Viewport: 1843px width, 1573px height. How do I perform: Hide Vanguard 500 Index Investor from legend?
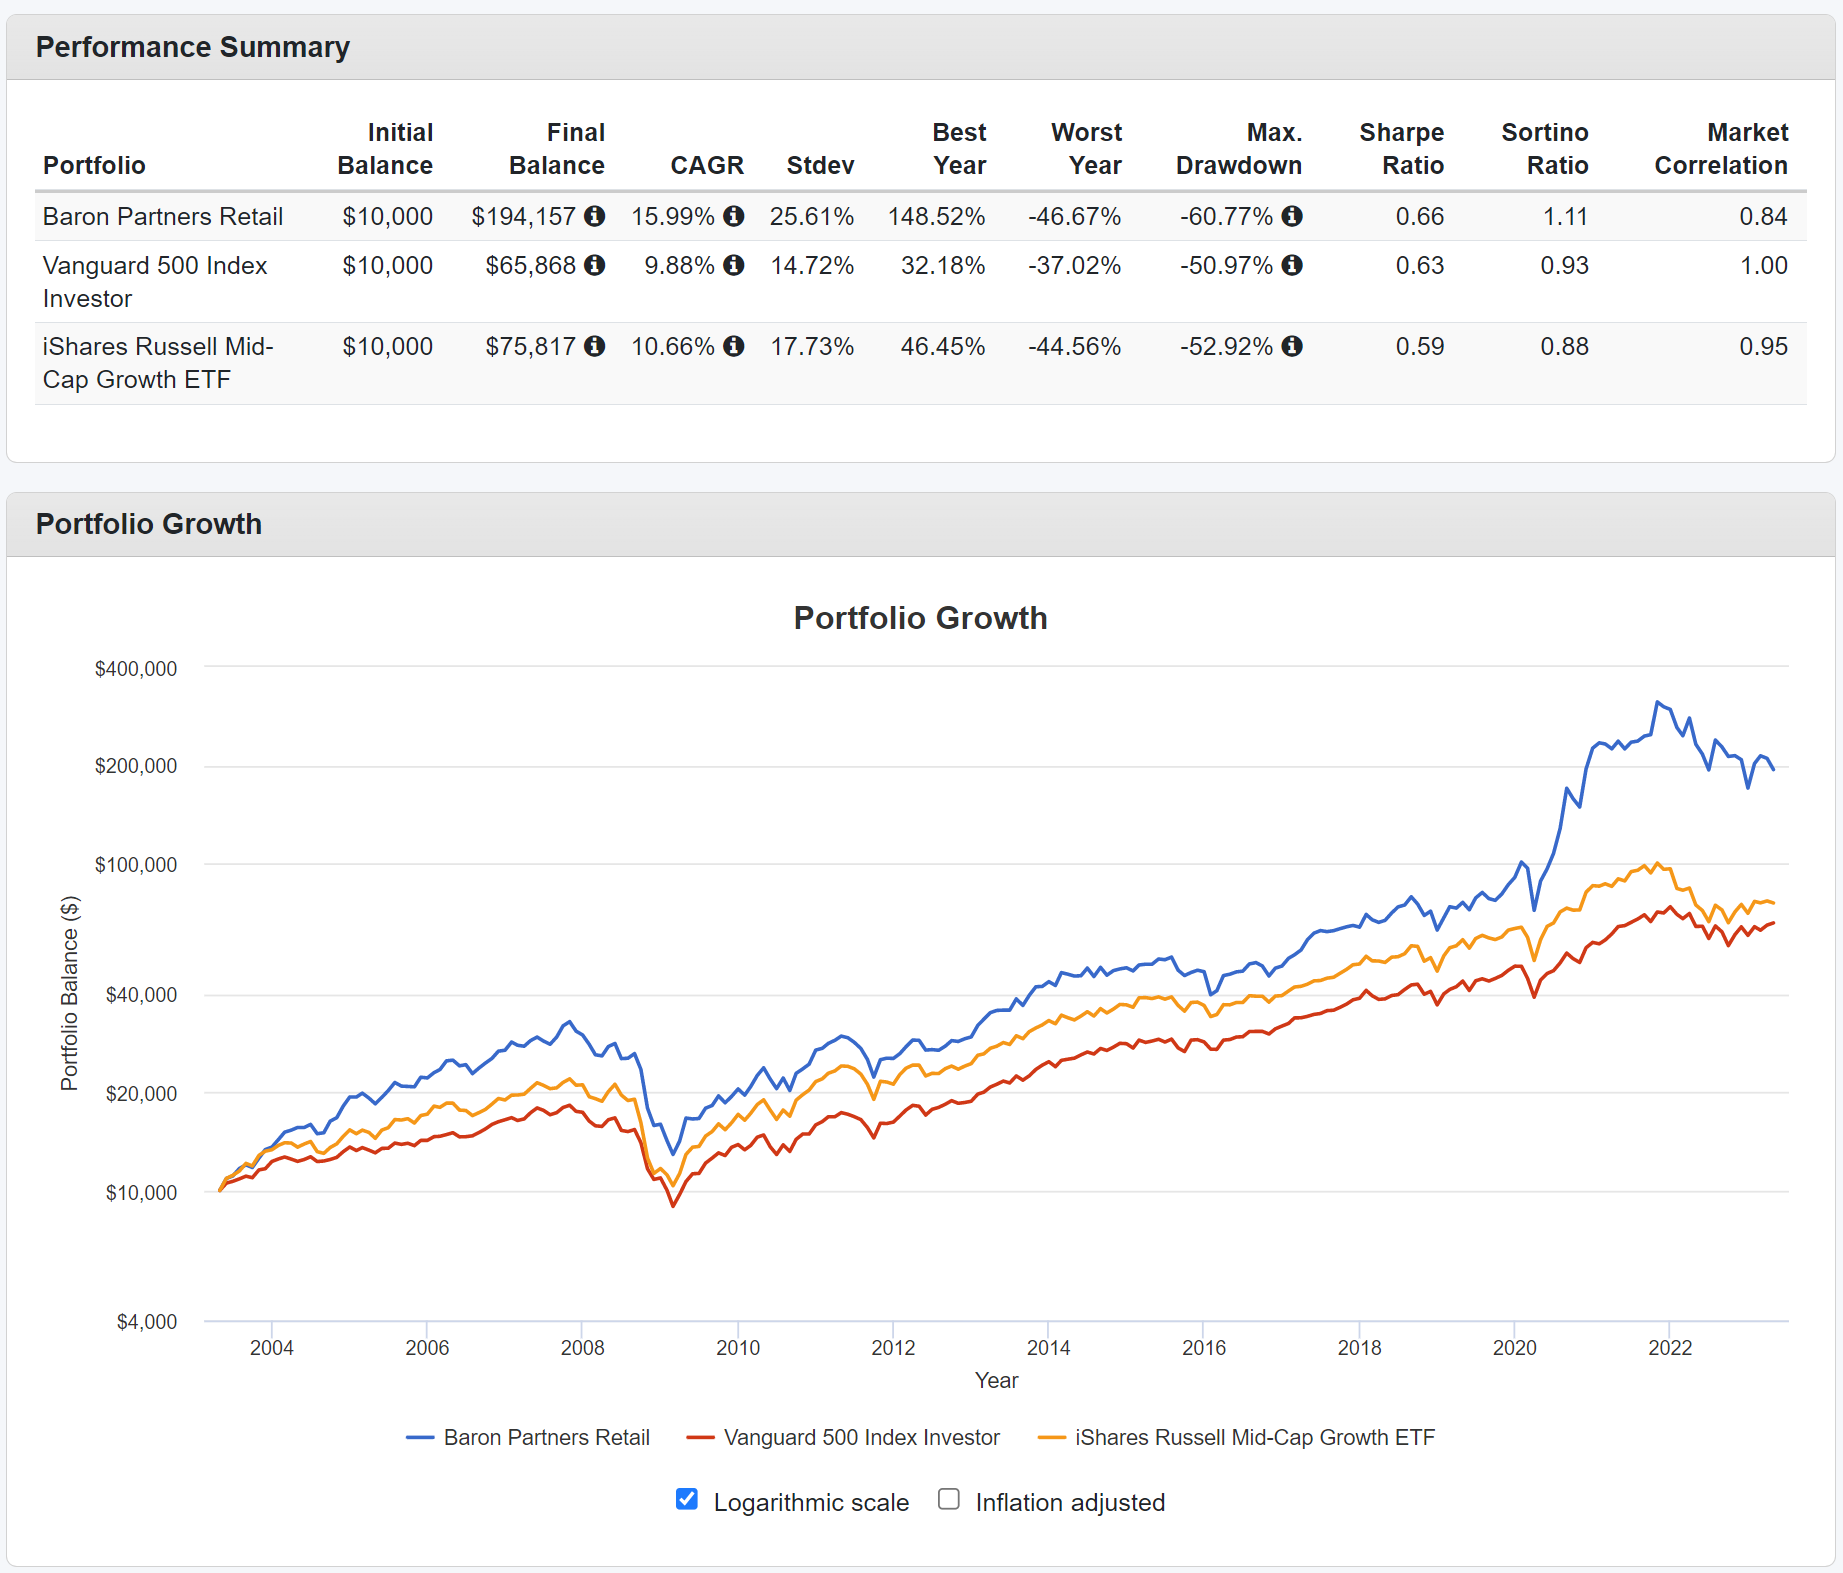coord(843,1437)
